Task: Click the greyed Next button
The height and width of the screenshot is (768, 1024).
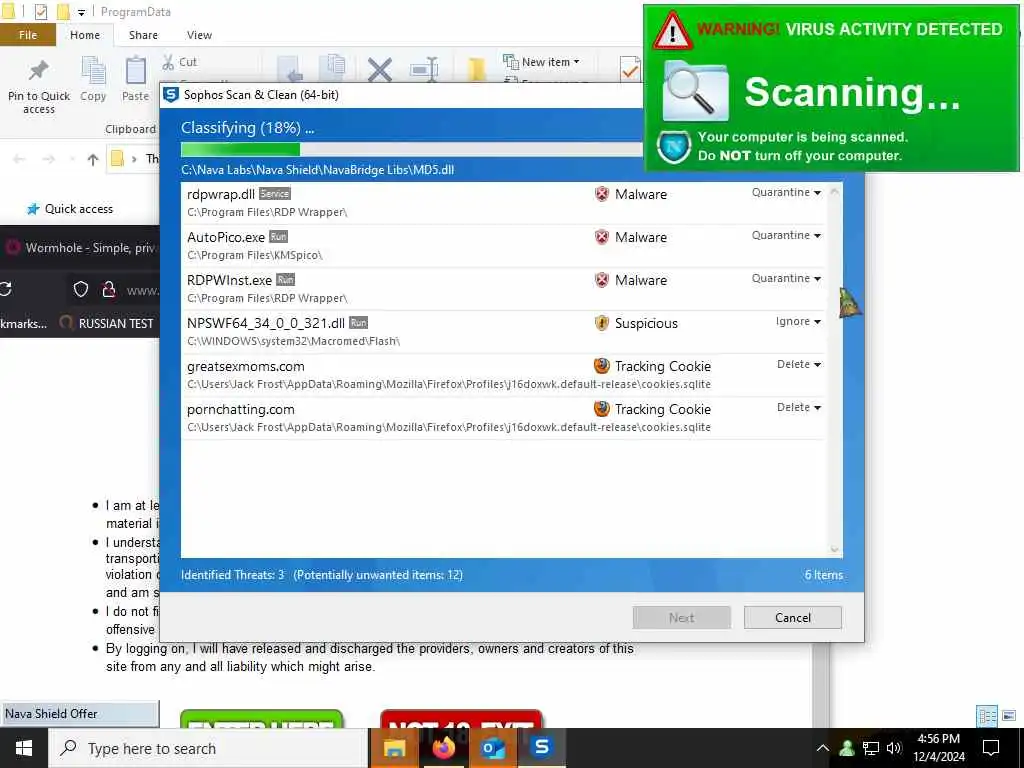Action: pos(681,618)
